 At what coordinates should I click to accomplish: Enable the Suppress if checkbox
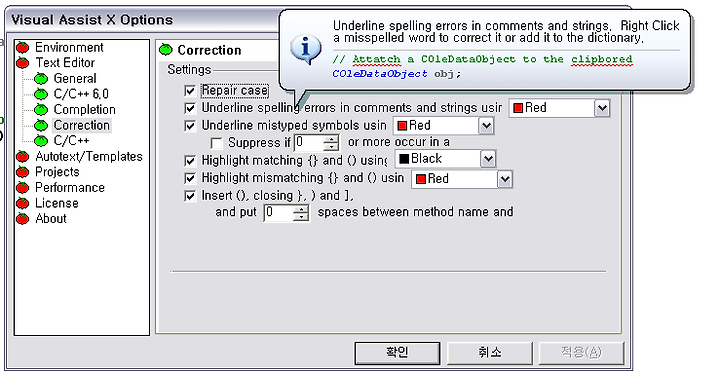[x=216, y=143]
